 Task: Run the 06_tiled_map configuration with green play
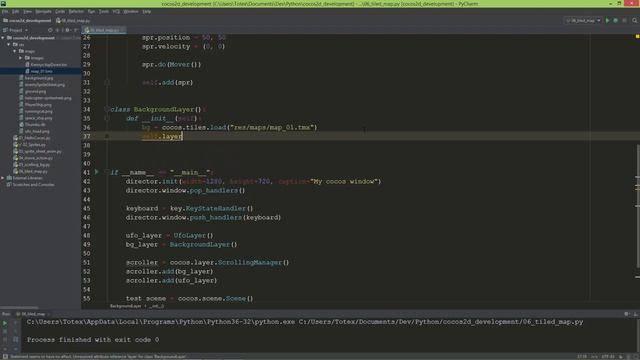pyautogui.click(x=607, y=20)
